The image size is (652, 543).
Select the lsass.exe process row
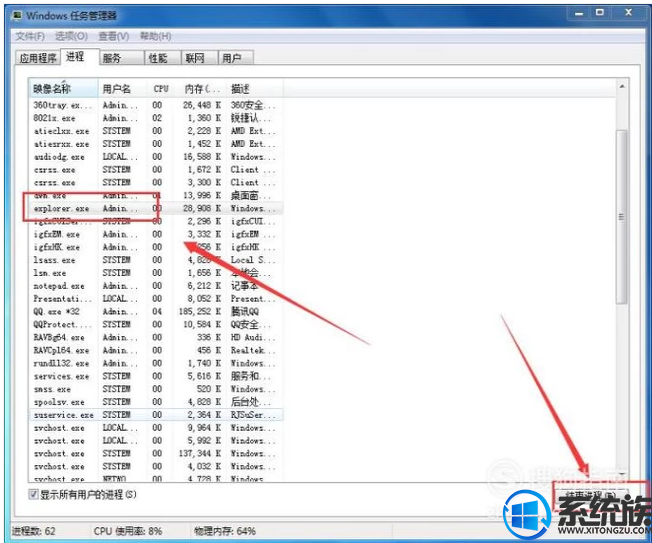[x=156, y=260]
